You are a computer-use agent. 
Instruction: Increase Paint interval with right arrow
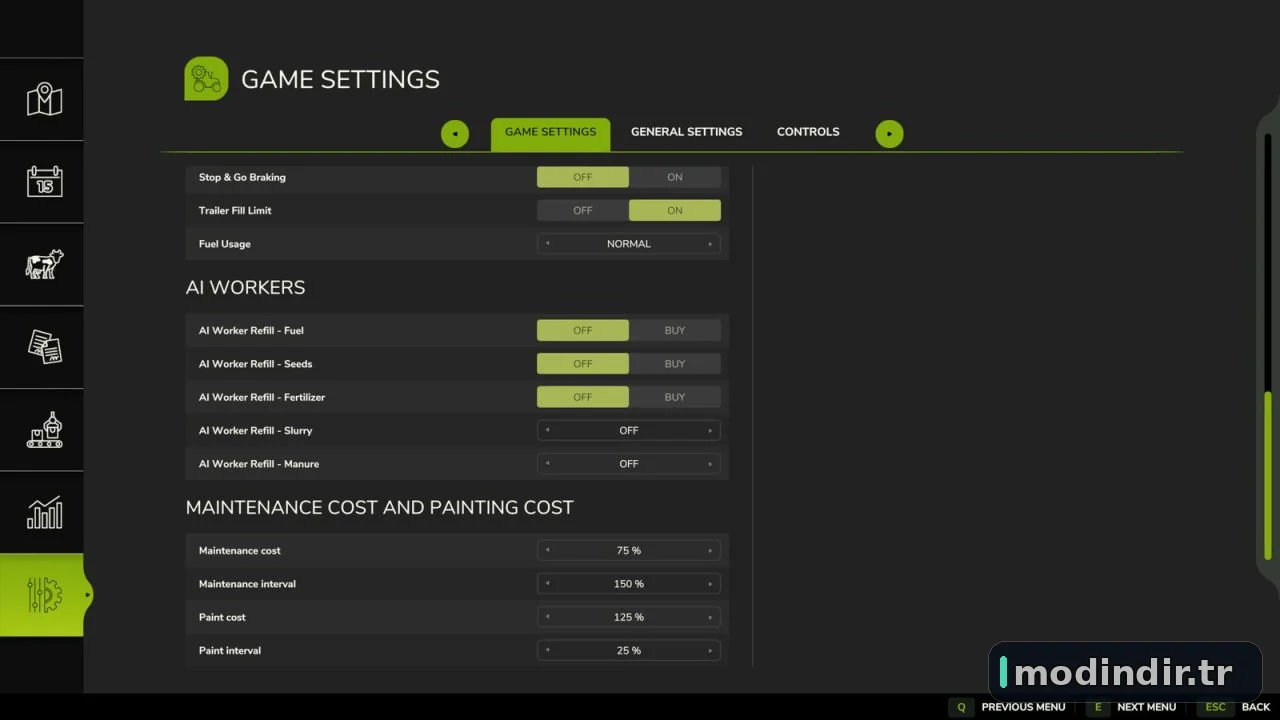[x=710, y=651]
